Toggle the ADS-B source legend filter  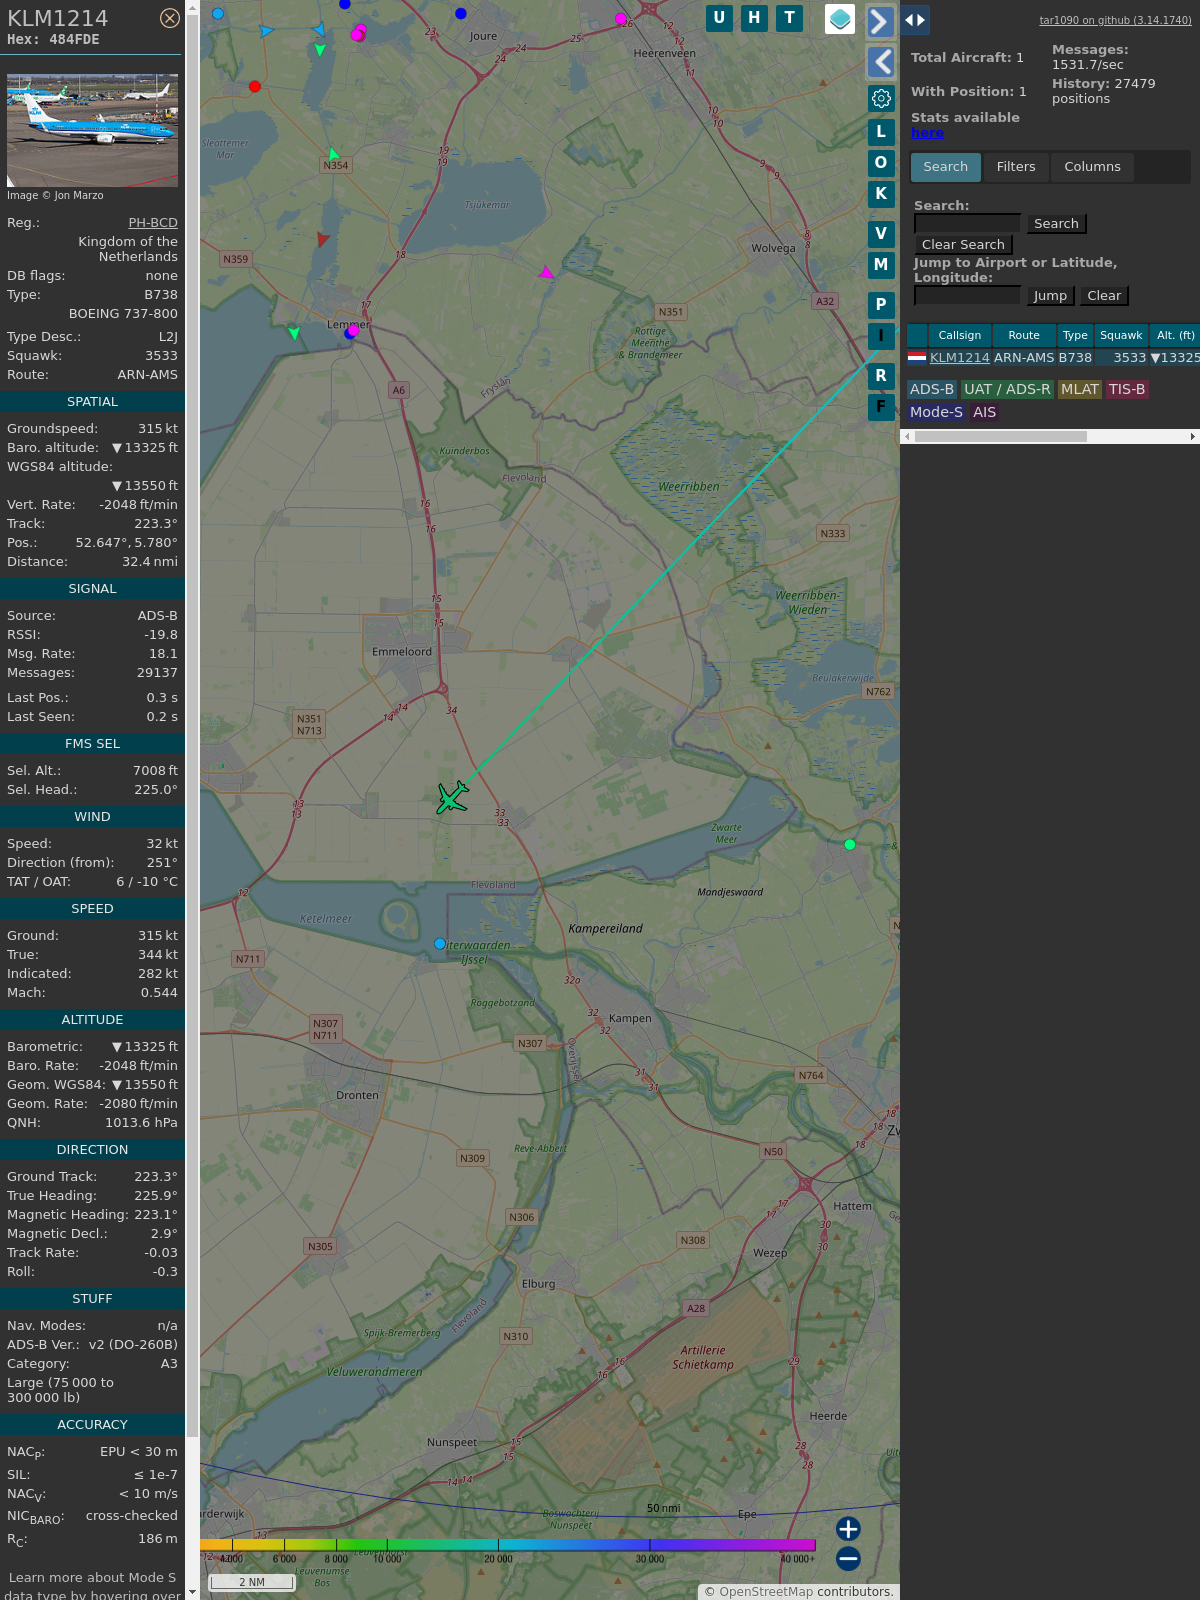pos(932,390)
